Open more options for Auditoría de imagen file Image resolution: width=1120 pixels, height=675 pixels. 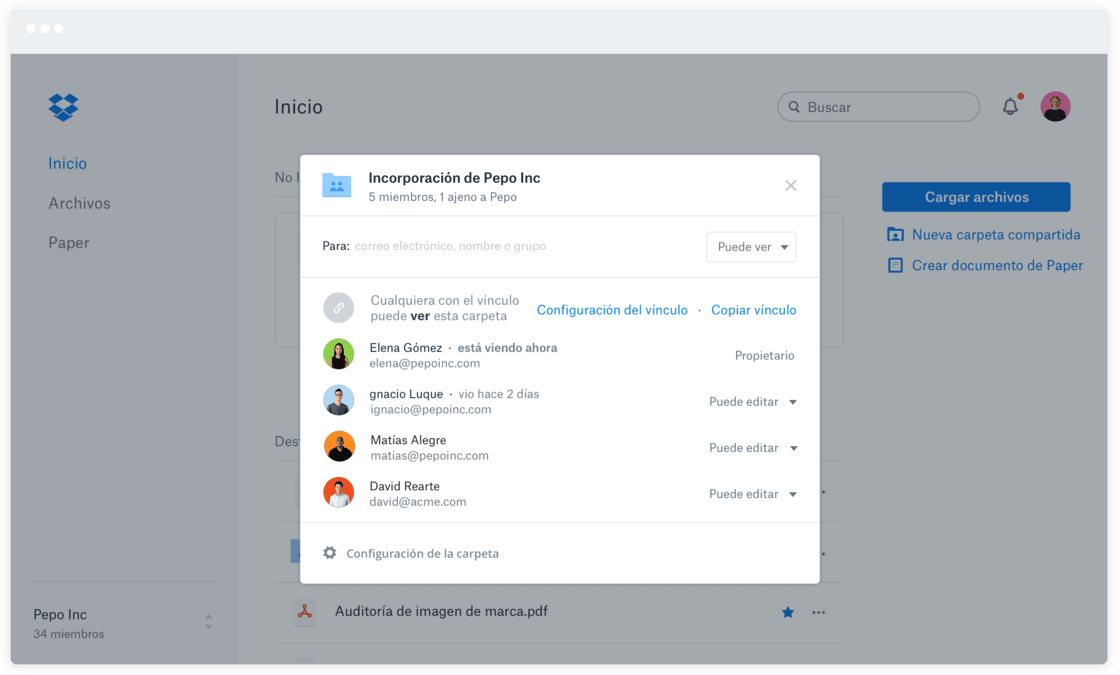tap(819, 612)
